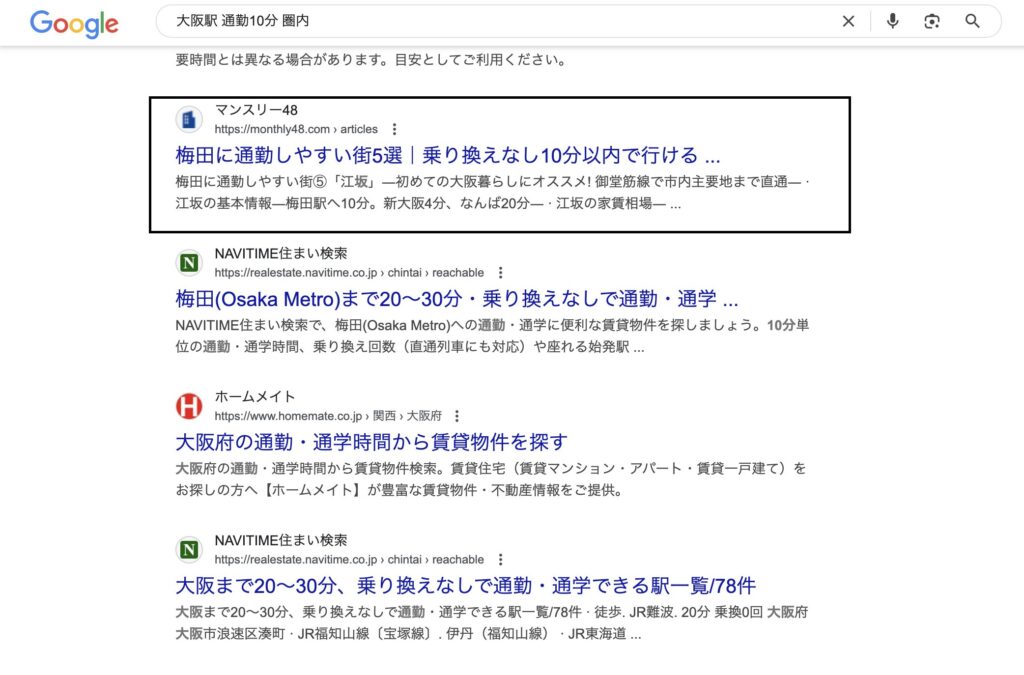Open three-dot menu for the 大阪まで20〜30分 NAVITIME result
The width and height of the screenshot is (1024, 675).
click(501, 559)
